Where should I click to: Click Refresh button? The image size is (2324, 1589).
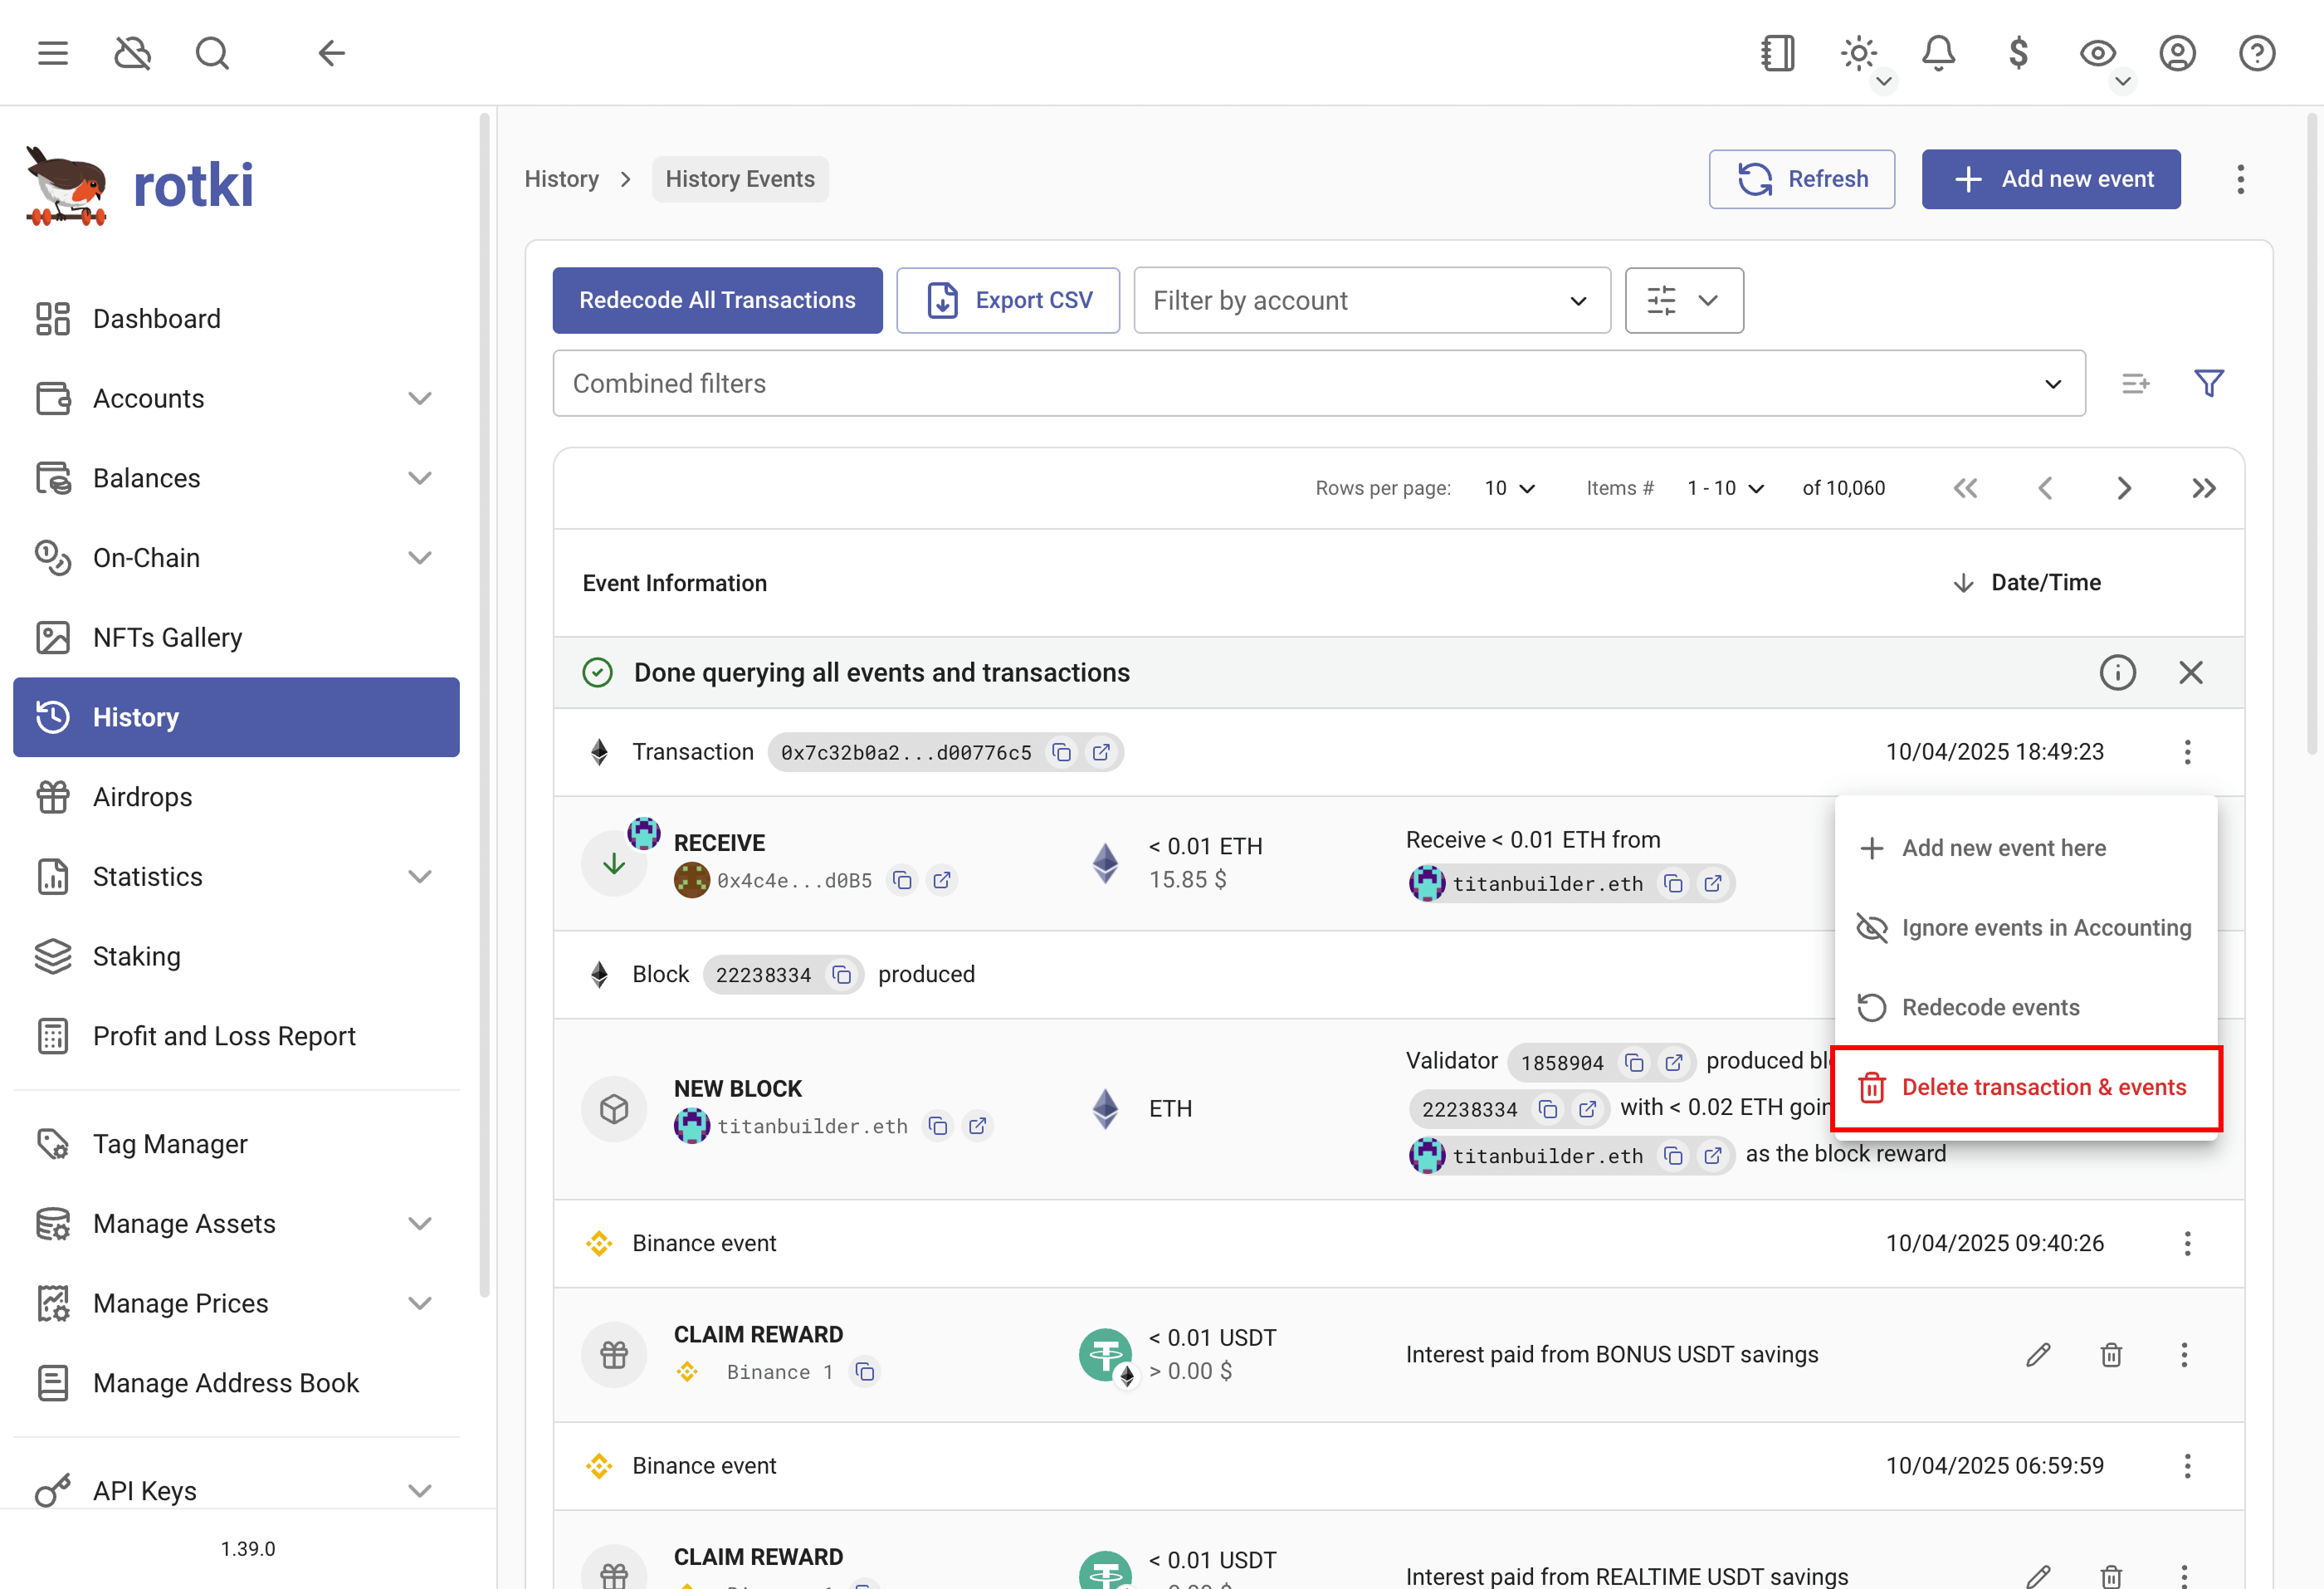point(1801,179)
